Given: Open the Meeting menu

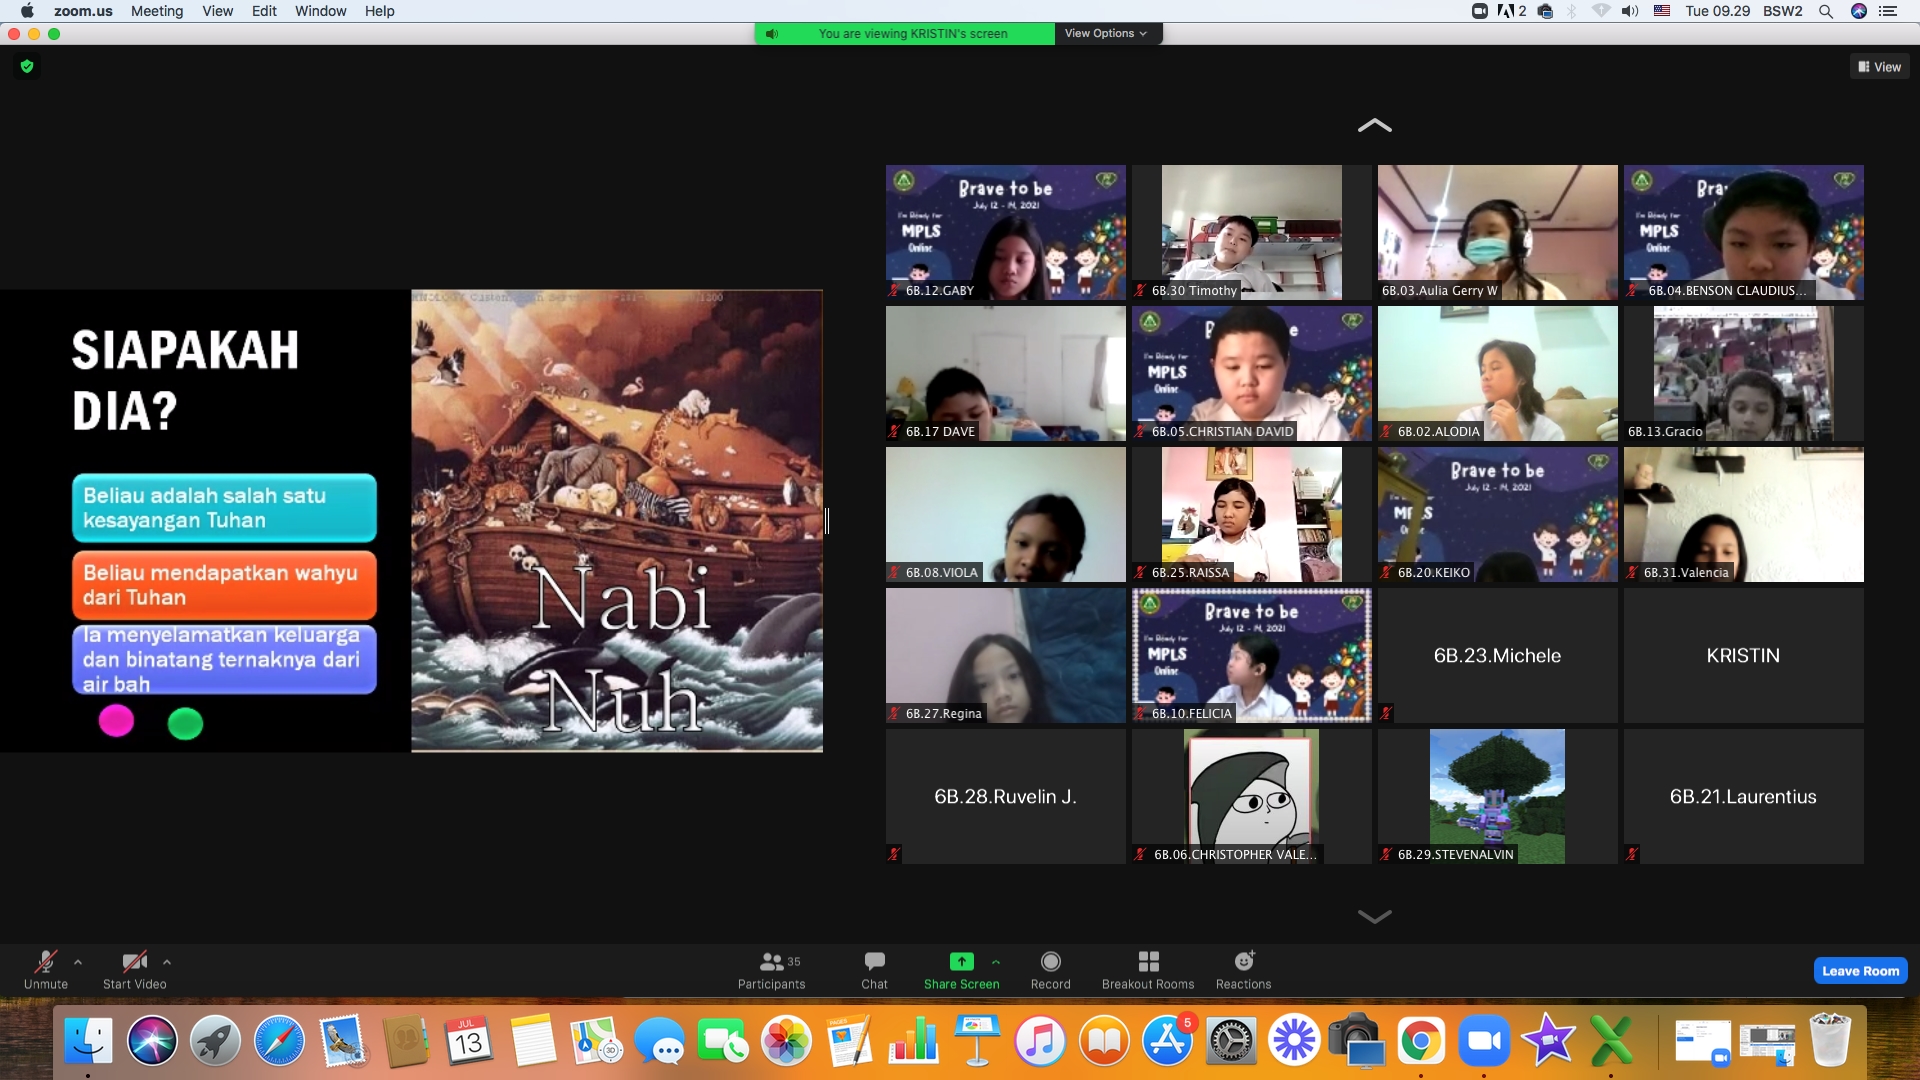Looking at the screenshot, I should [157, 11].
